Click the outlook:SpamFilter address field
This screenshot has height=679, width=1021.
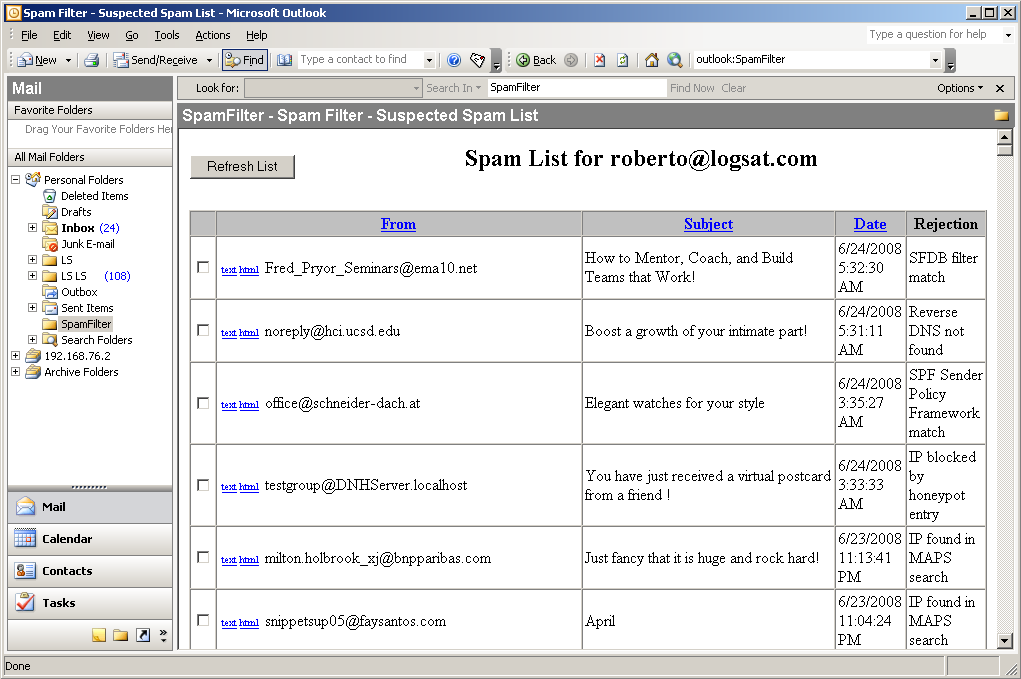pyautogui.click(x=811, y=60)
